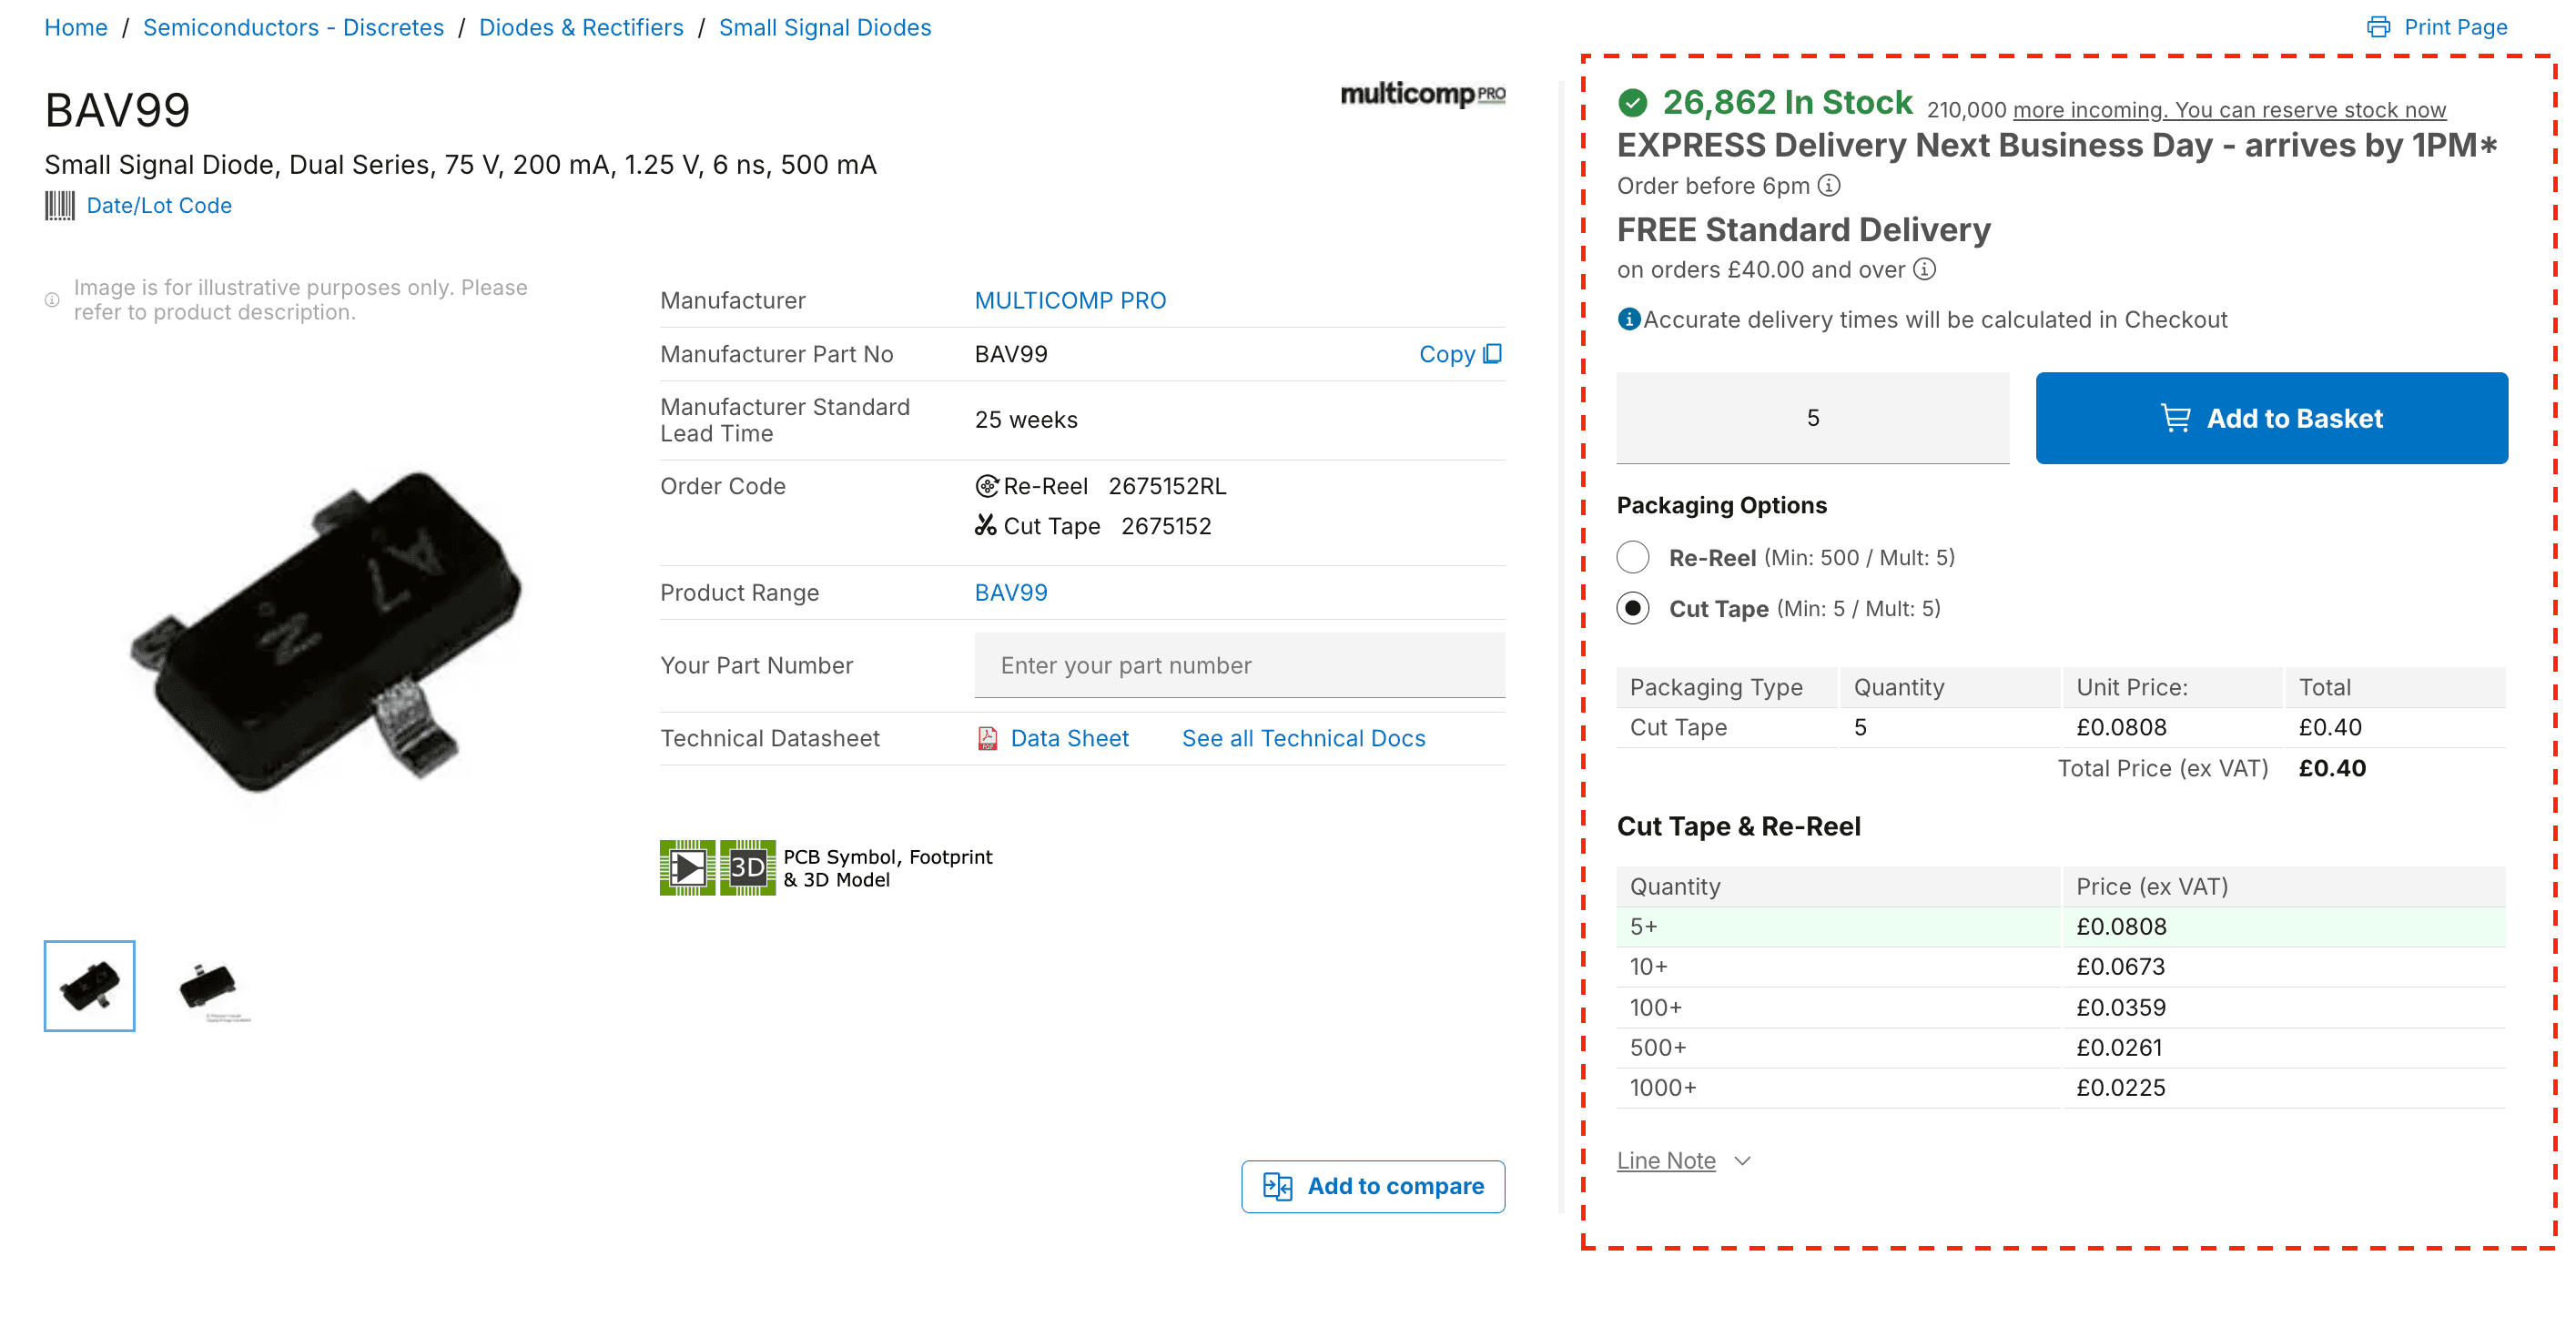
Task: Click the Print Page link
Action: coord(2455,27)
